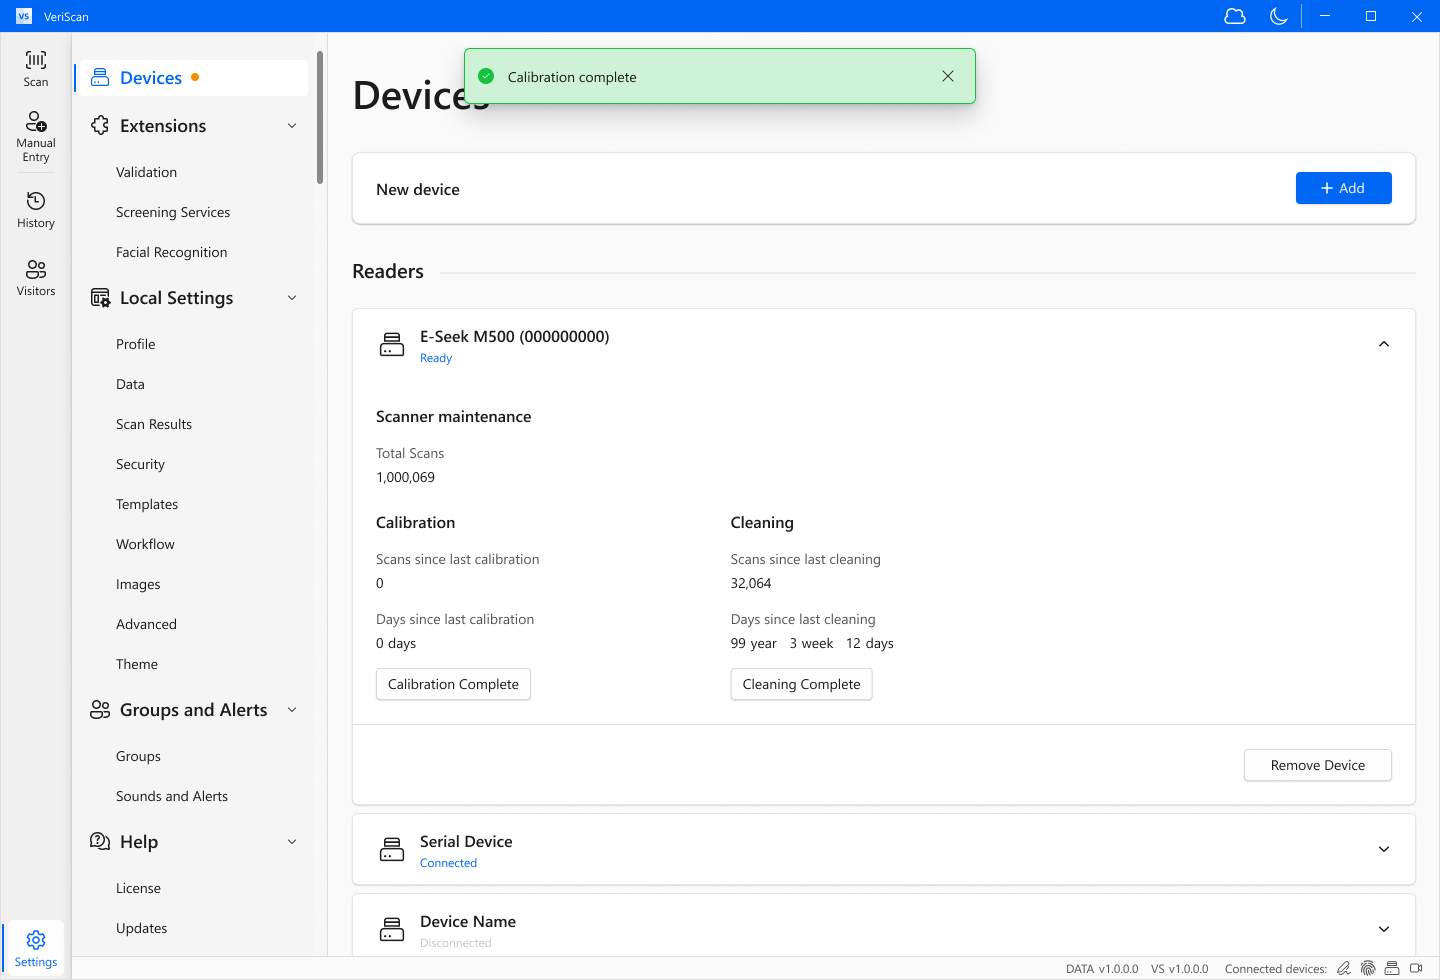Click the Readers section heading

tap(388, 271)
